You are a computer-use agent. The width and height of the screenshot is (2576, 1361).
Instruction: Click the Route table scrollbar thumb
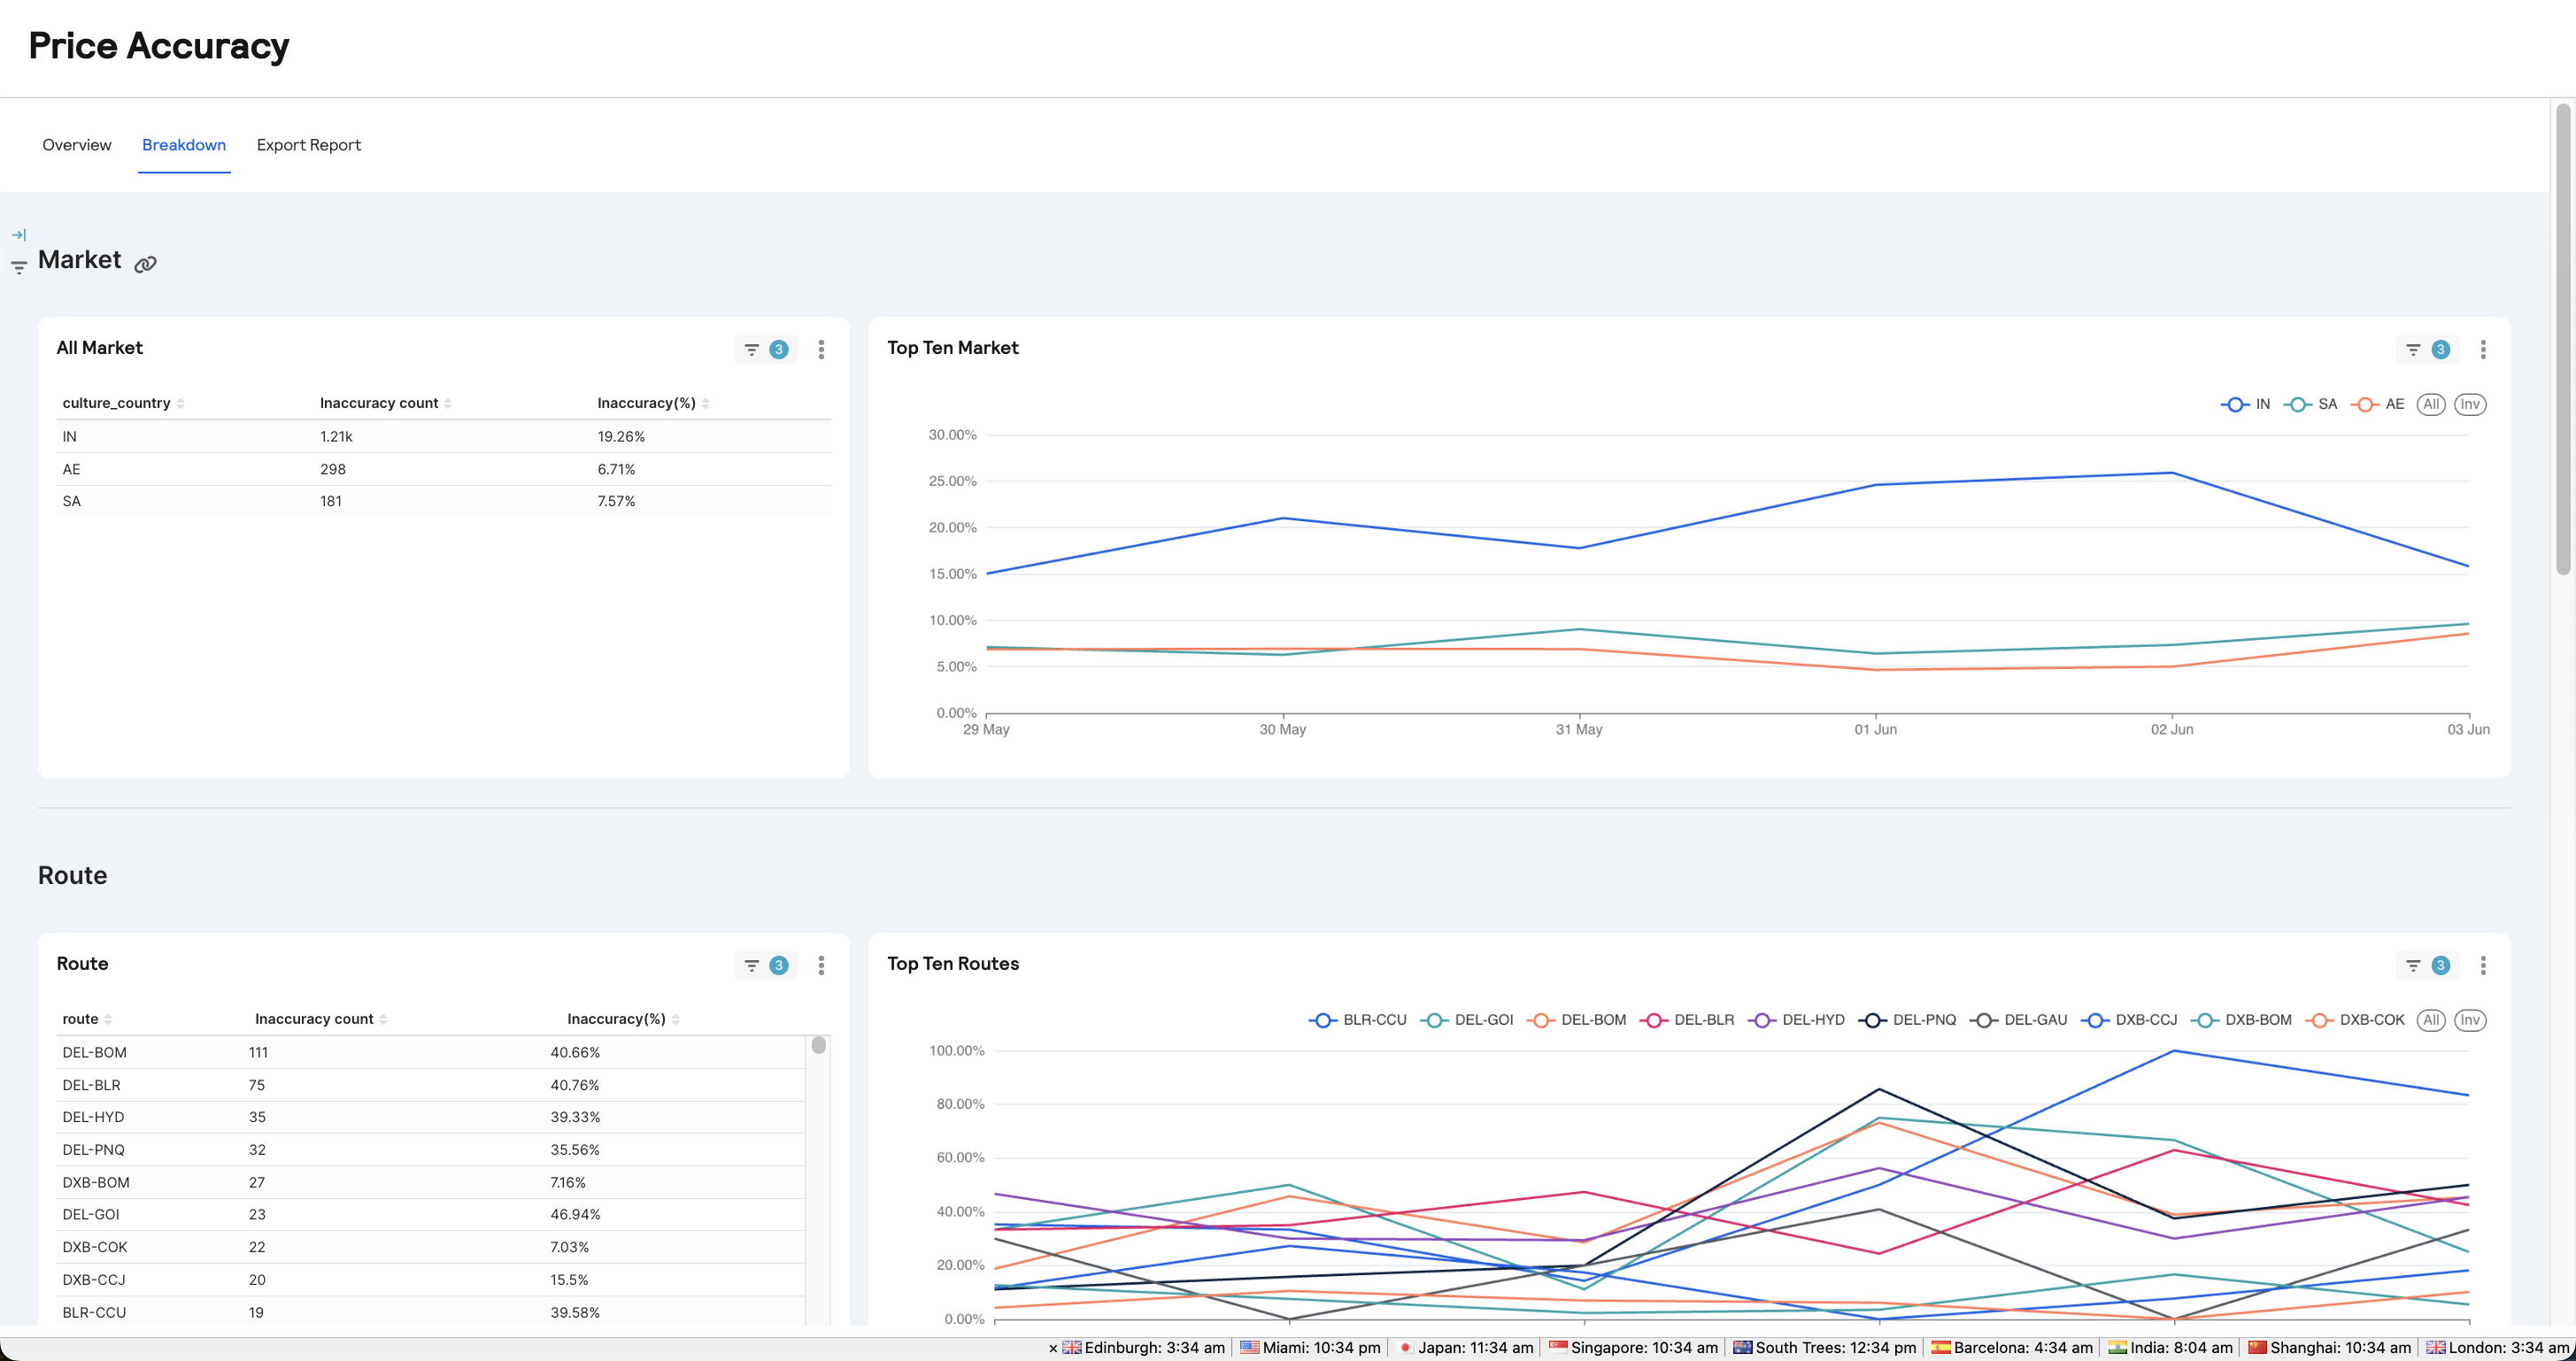(819, 1046)
